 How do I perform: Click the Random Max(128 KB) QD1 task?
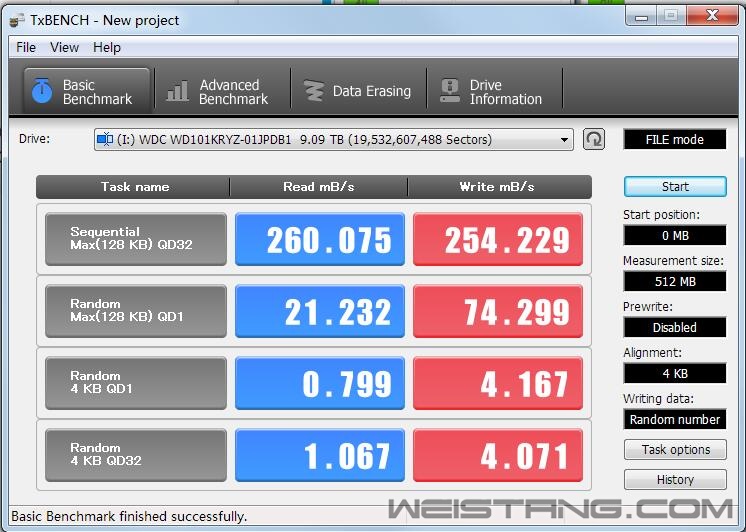click(x=136, y=311)
